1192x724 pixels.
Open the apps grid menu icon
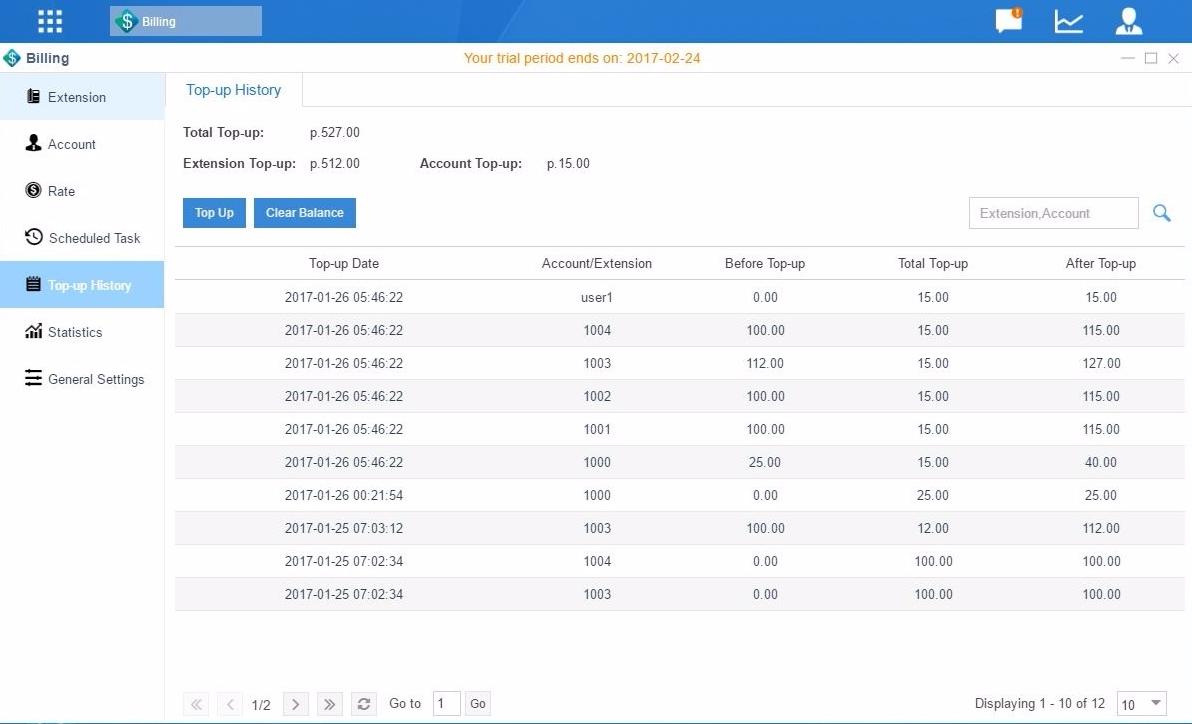pos(49,21)
